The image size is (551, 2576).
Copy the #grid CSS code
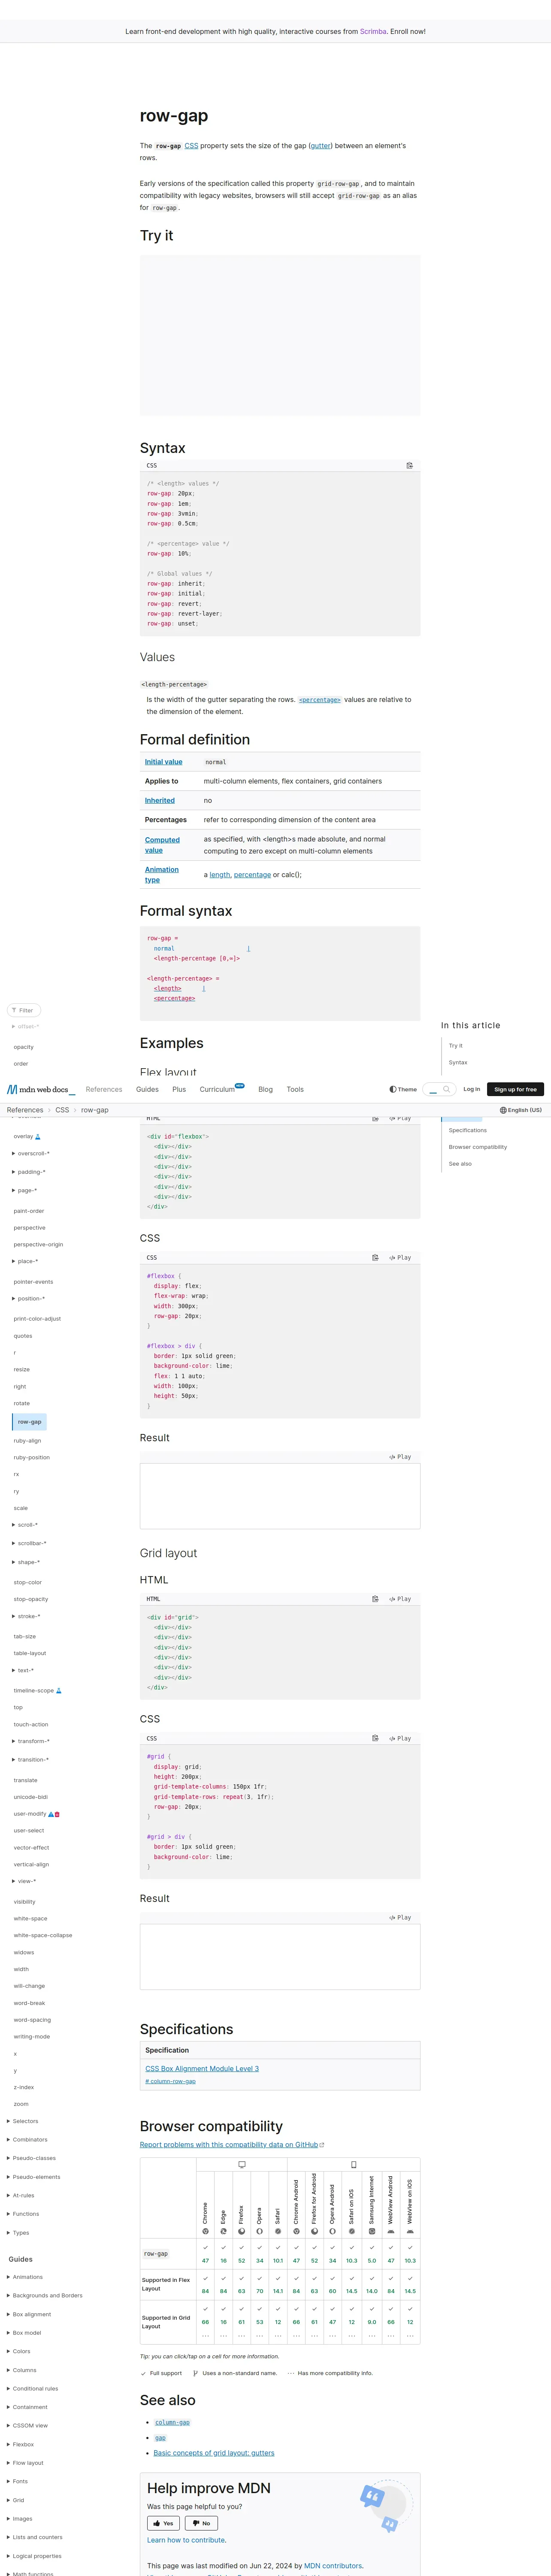point(375,1738)
